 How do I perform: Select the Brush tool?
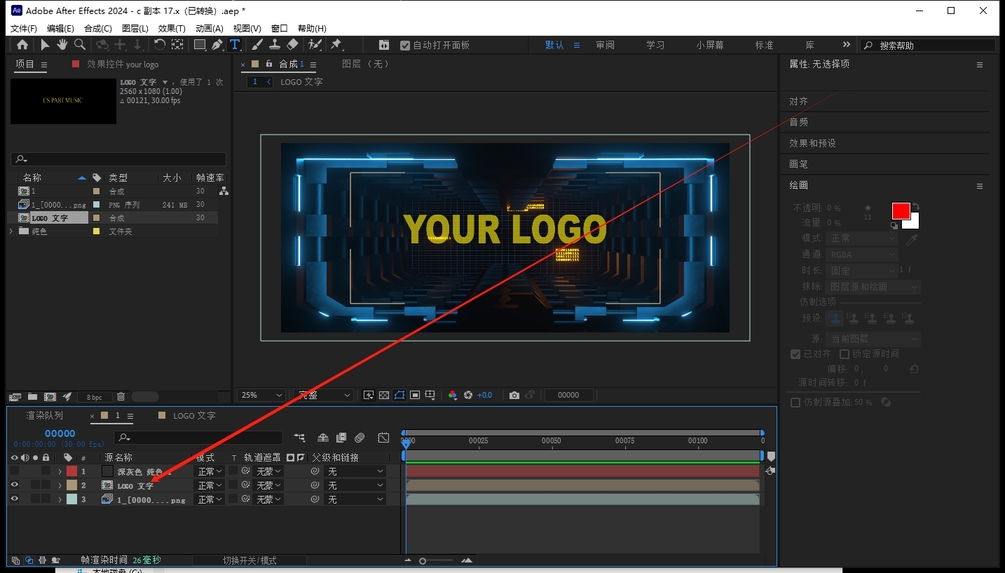257,45
